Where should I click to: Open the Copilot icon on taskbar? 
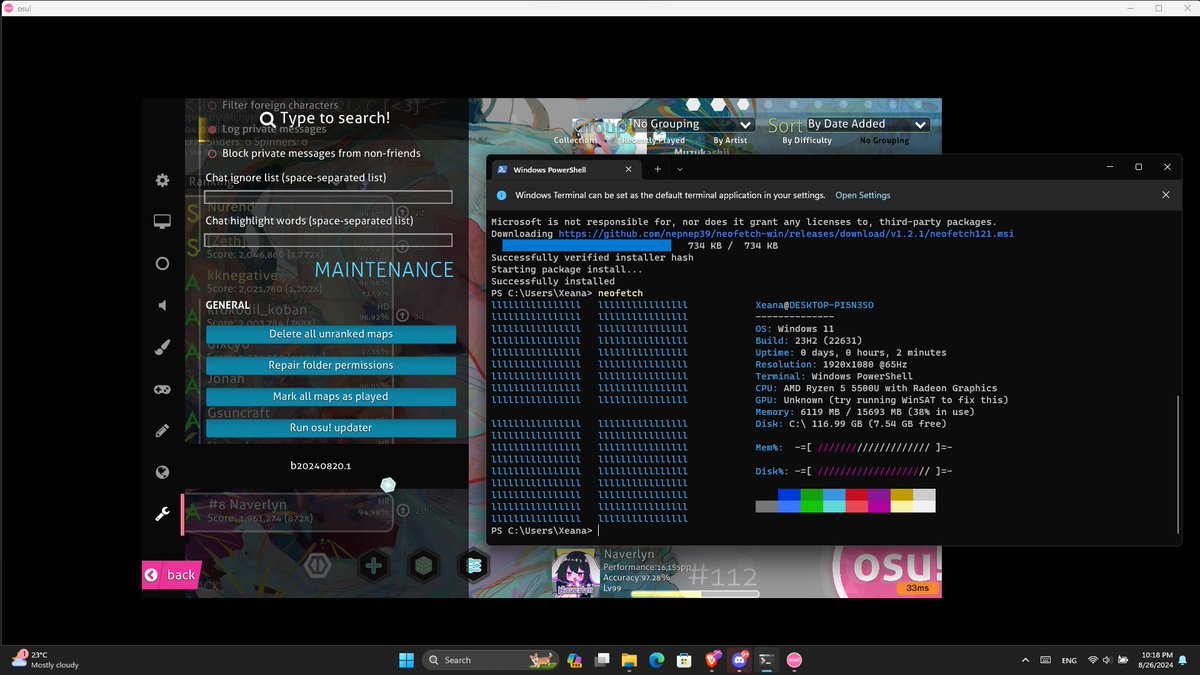[575, 660]
